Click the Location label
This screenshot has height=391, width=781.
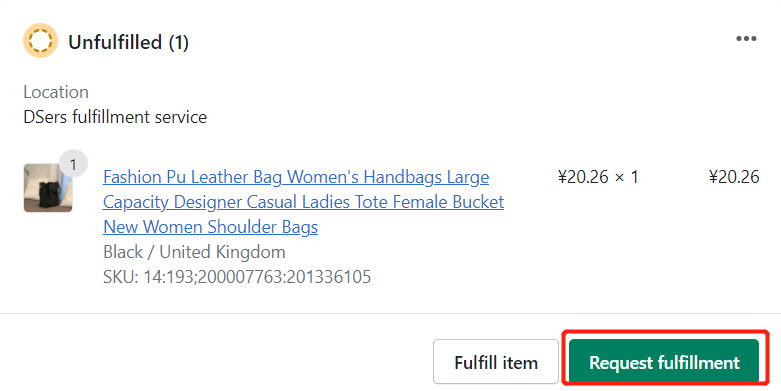56,92
